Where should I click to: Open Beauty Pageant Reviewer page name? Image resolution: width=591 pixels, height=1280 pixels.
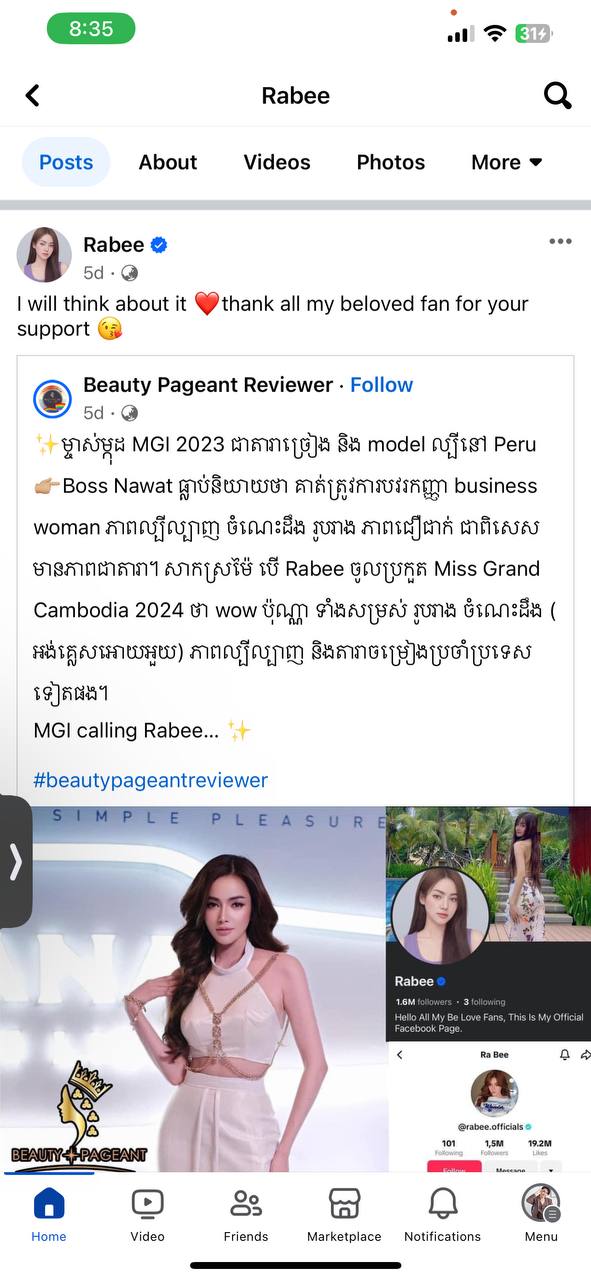click(208, 385)
